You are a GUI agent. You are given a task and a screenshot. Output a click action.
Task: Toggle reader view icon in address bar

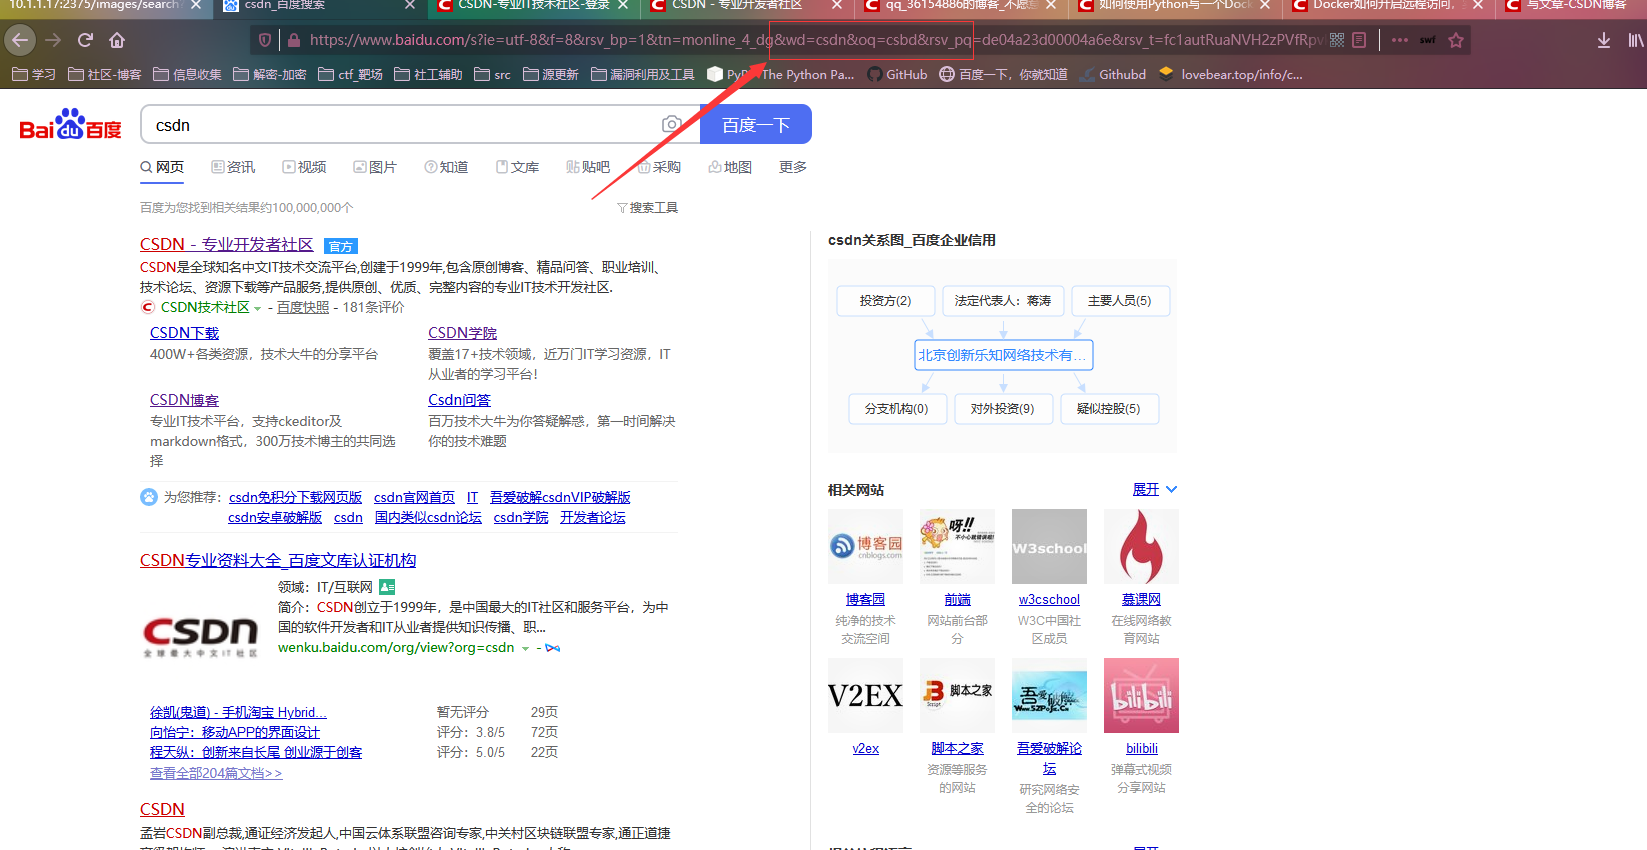pyautogui.click(x=1359, y=40)
